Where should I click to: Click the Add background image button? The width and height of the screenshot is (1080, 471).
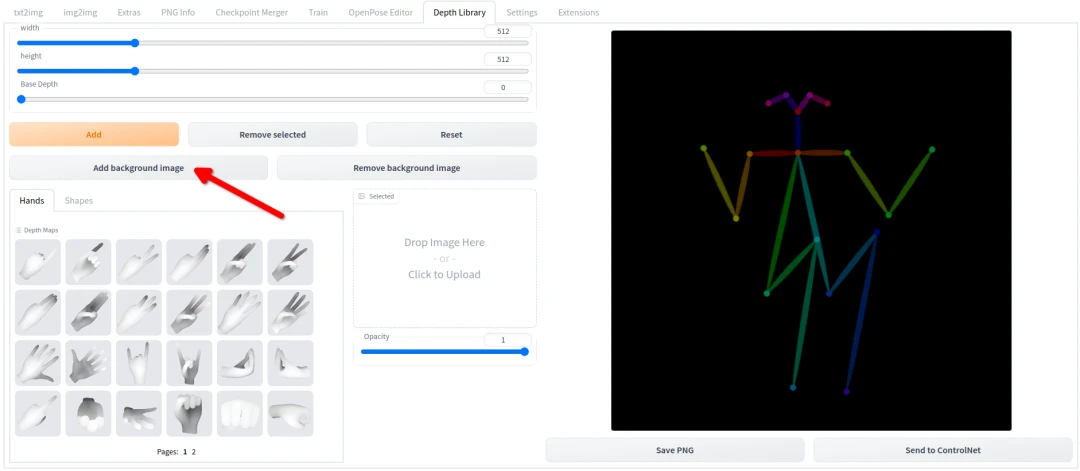coord(139,168)
